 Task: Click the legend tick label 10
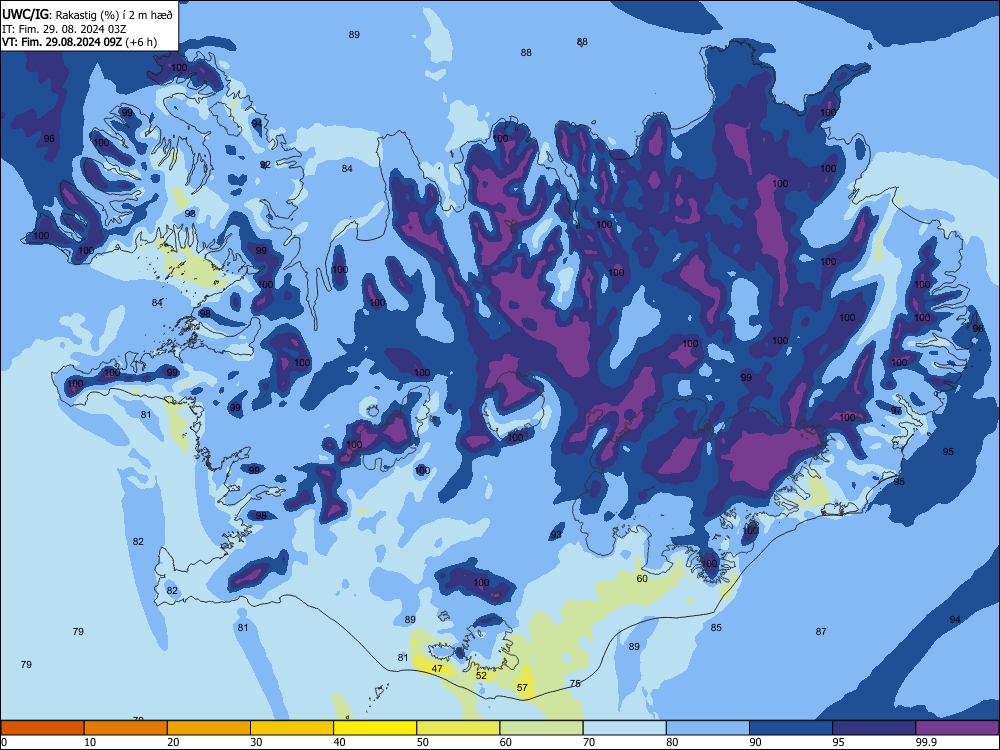[x=90, y=742]
